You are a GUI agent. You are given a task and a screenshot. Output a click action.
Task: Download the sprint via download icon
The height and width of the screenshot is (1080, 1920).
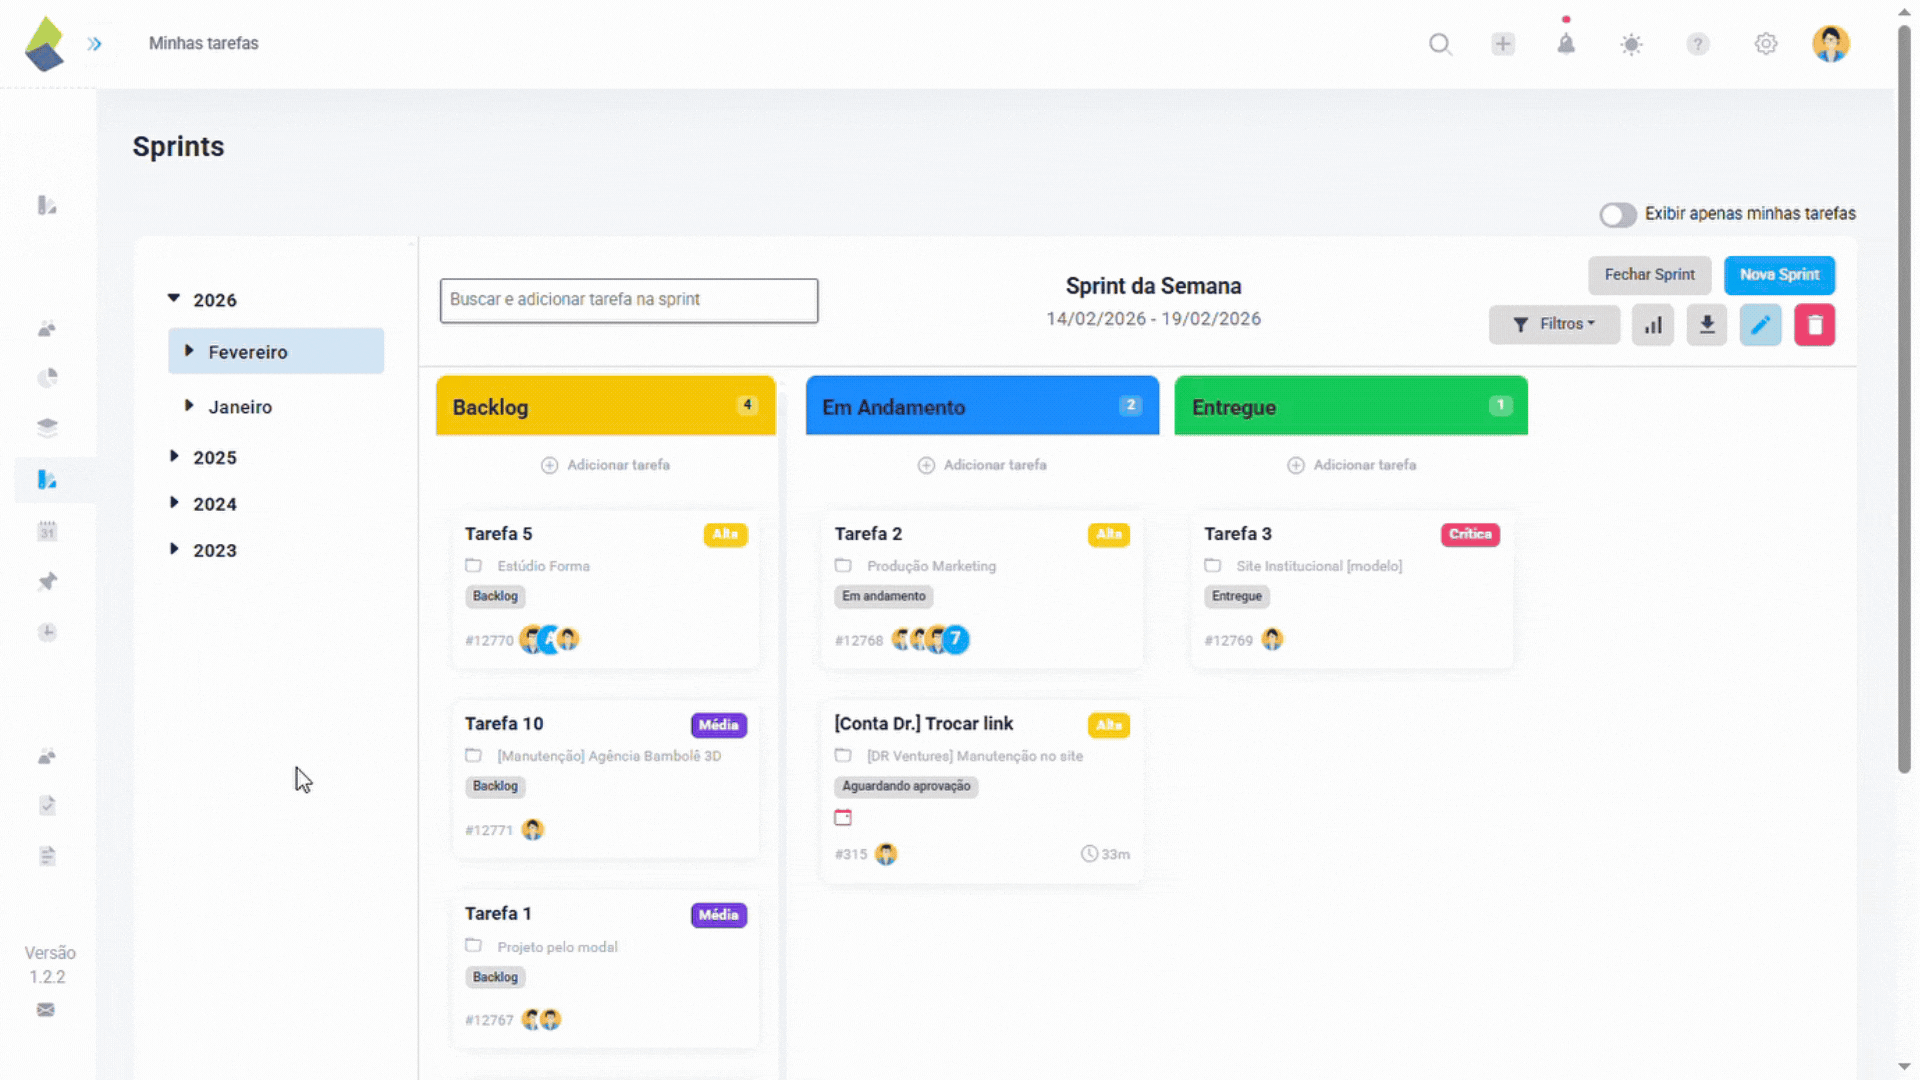[1707, 325]
